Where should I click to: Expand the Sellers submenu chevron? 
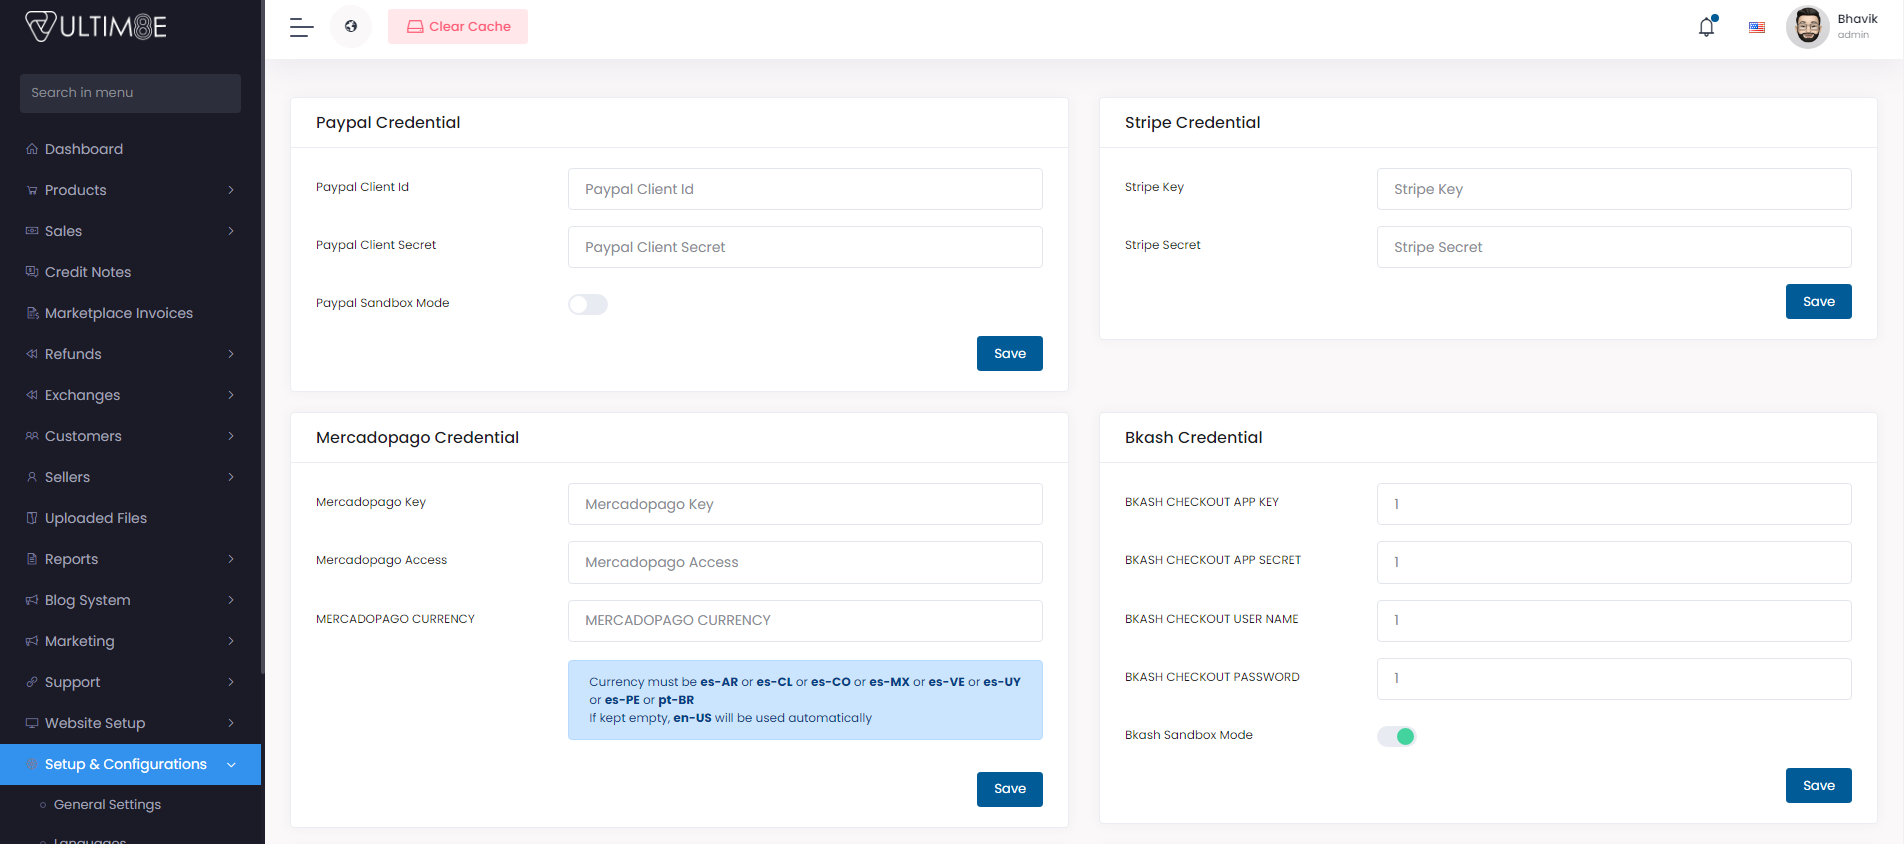click(231, 477)
